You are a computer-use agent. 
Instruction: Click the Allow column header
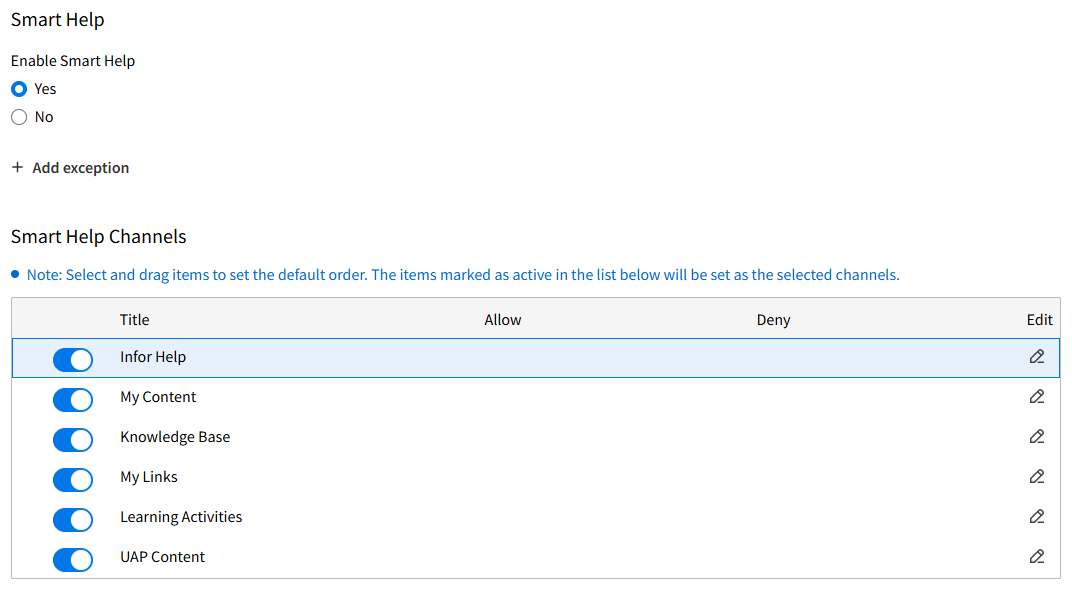click(502, 319)
